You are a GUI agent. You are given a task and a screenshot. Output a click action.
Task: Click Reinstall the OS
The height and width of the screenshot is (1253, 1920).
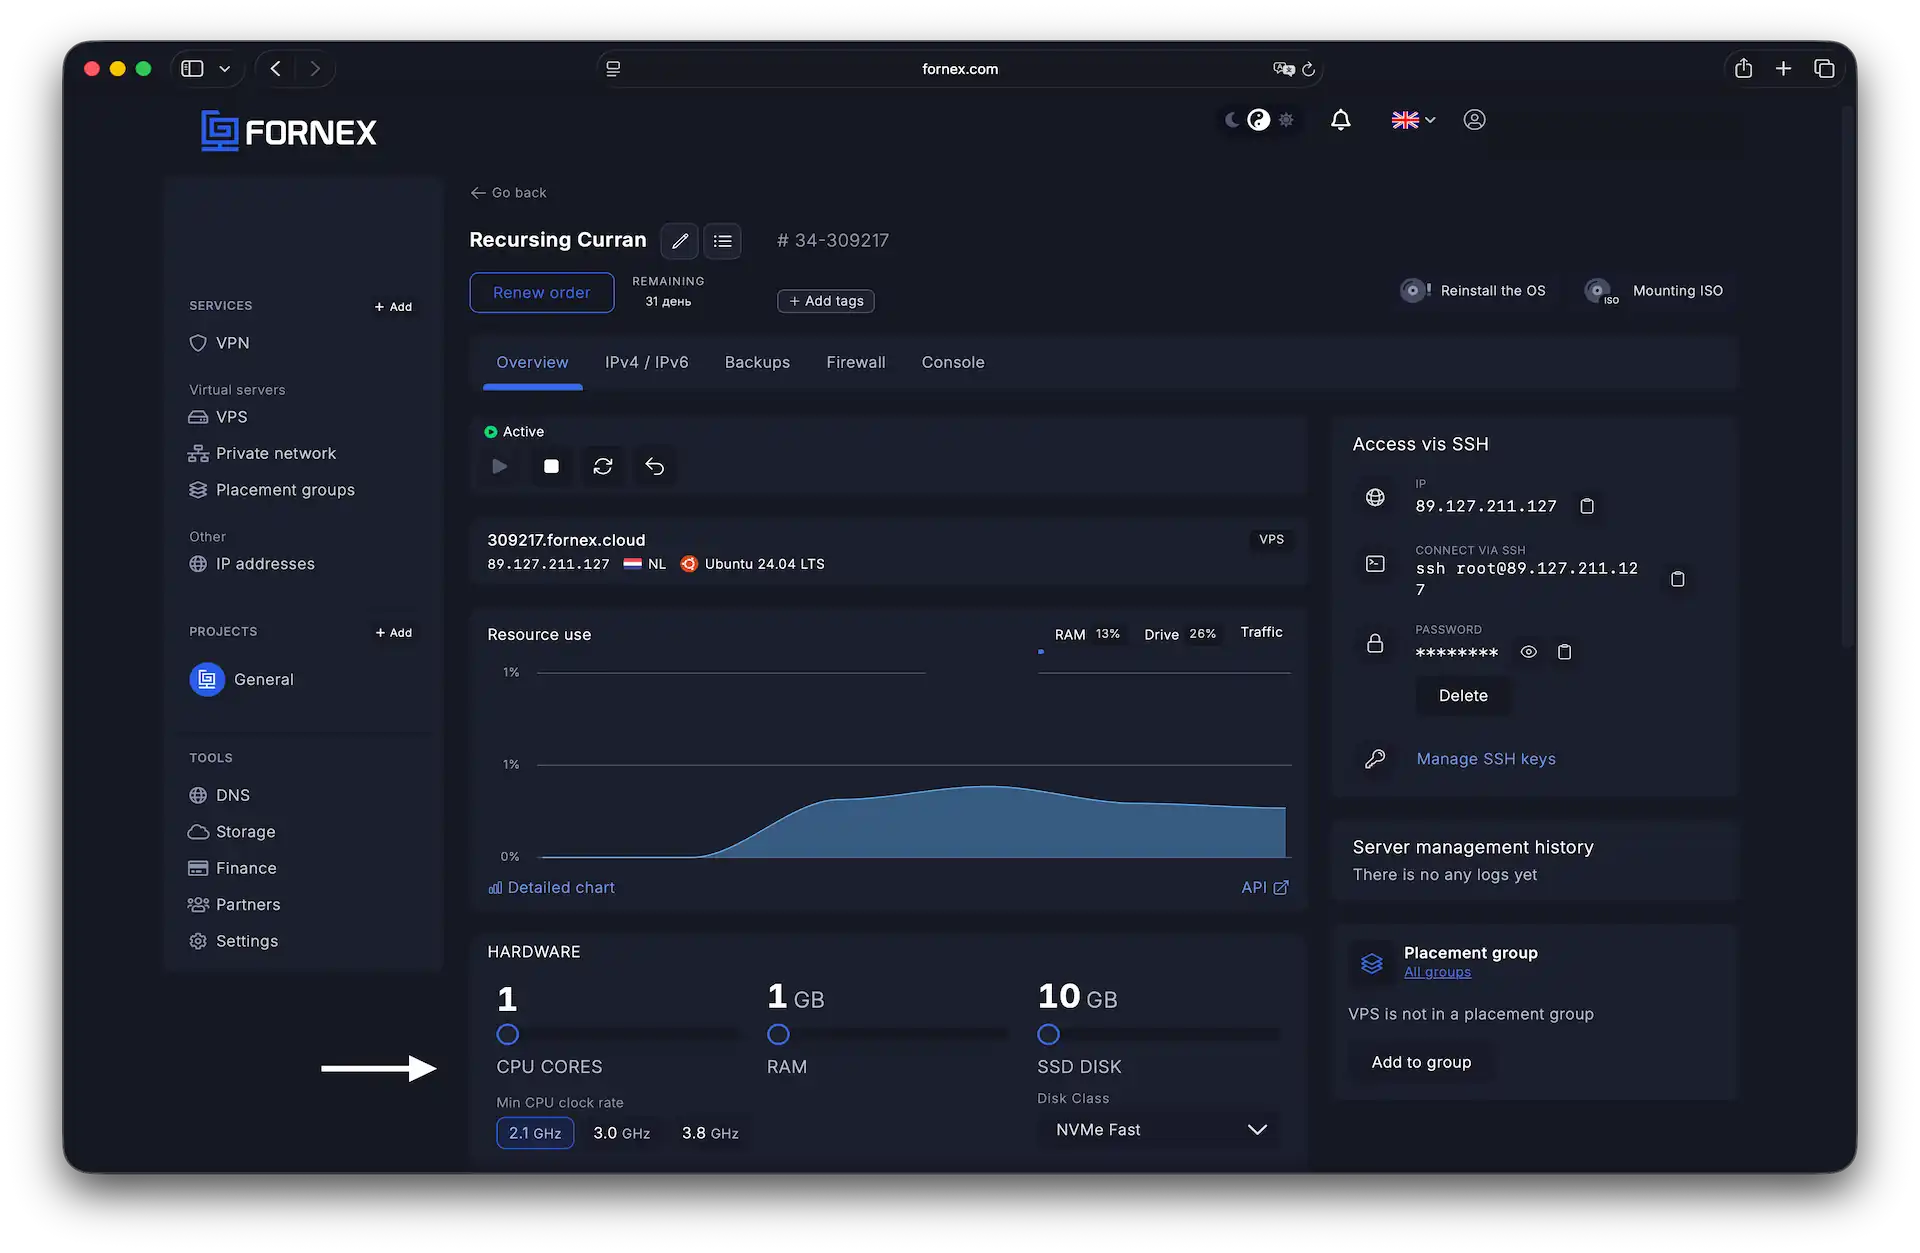click(1472, 291)
